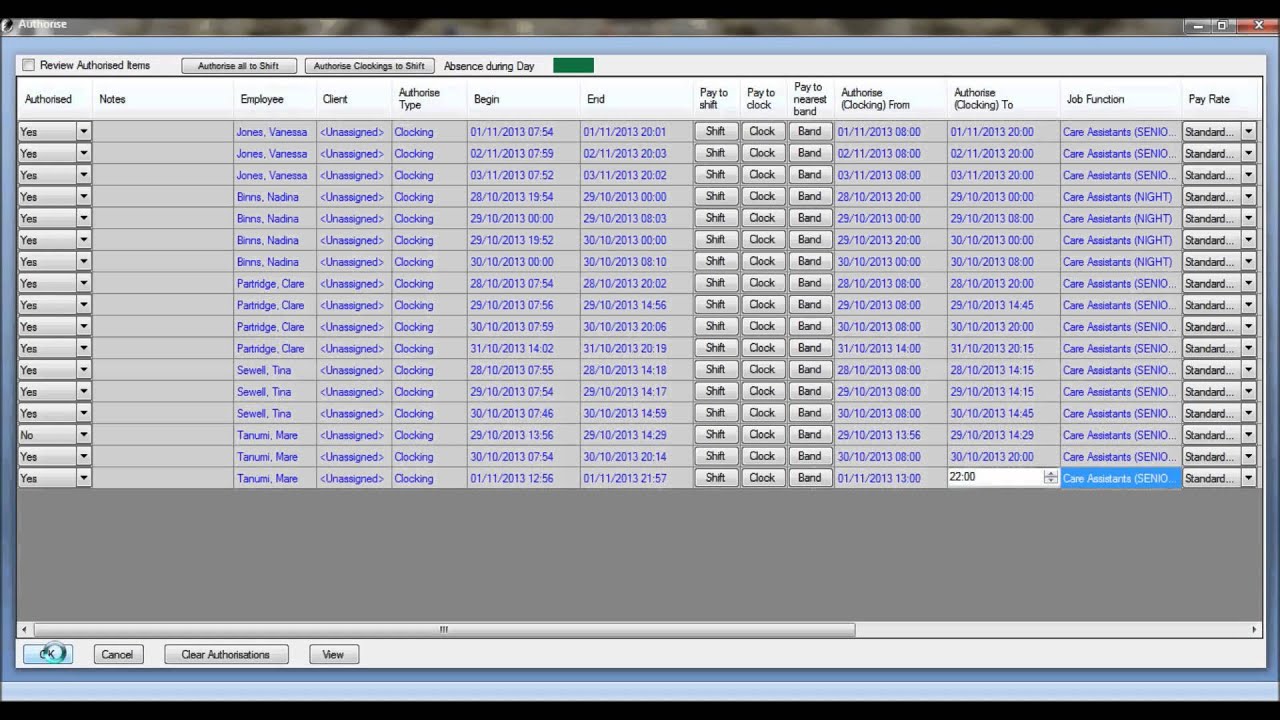Image resolution: width=1280 pixels, height=720 pixels.
Task: Click Shift button for Binns 28/10/2013 19:54 row
Action: pyautogui.click(x=715, y=196)
